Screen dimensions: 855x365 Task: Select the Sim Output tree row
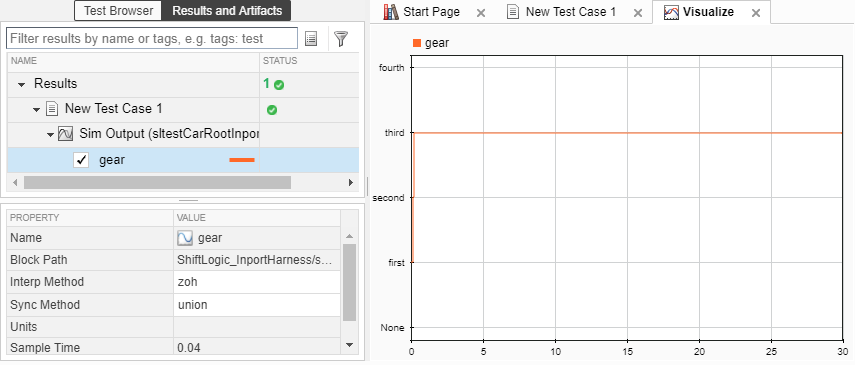pyautogui.click(x=183, y=134)
